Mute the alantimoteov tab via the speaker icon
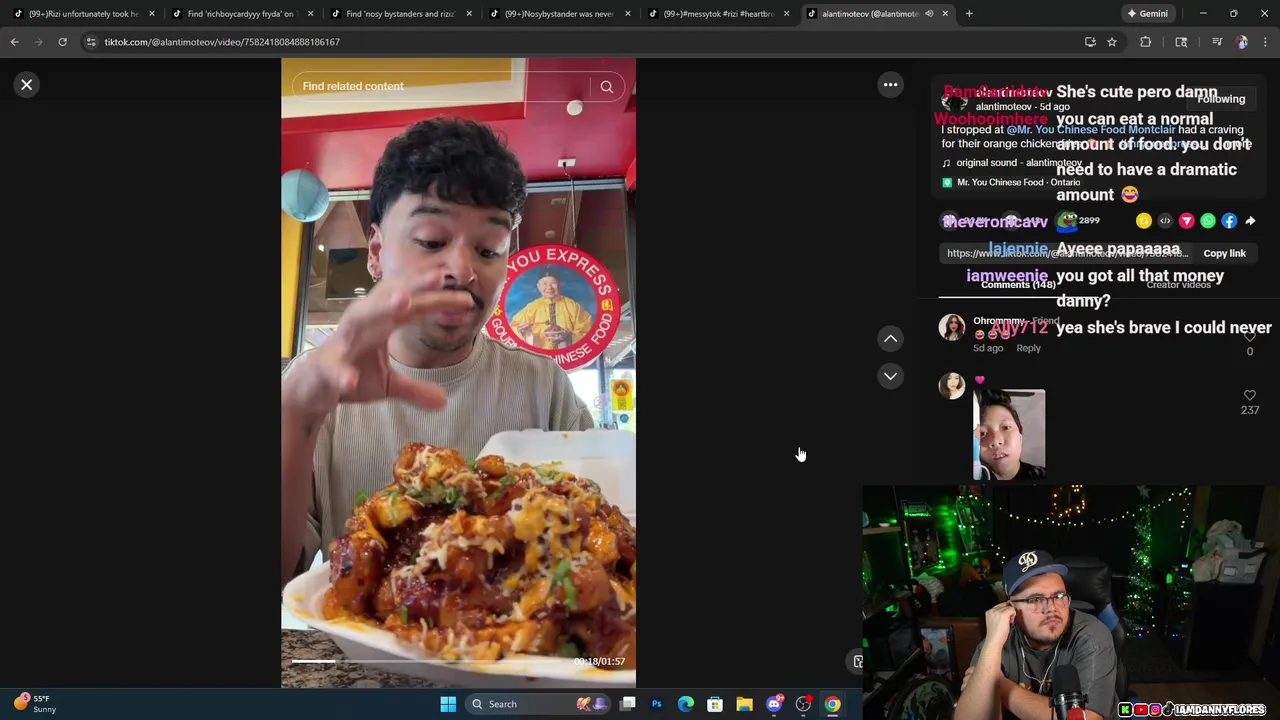 point(929,14)
